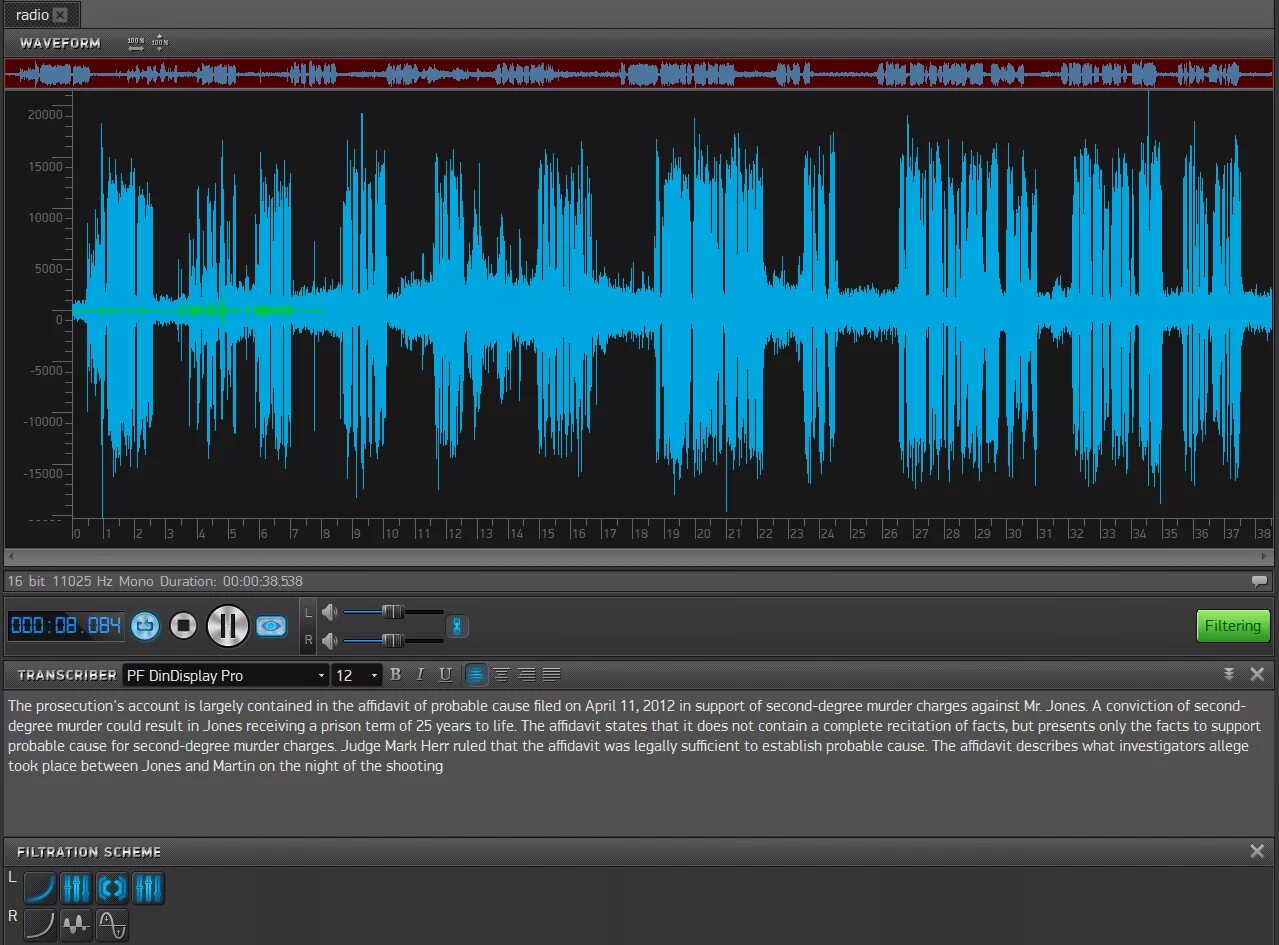
Task: Click the comment bubble status icon
Action: pos(1259,581)
